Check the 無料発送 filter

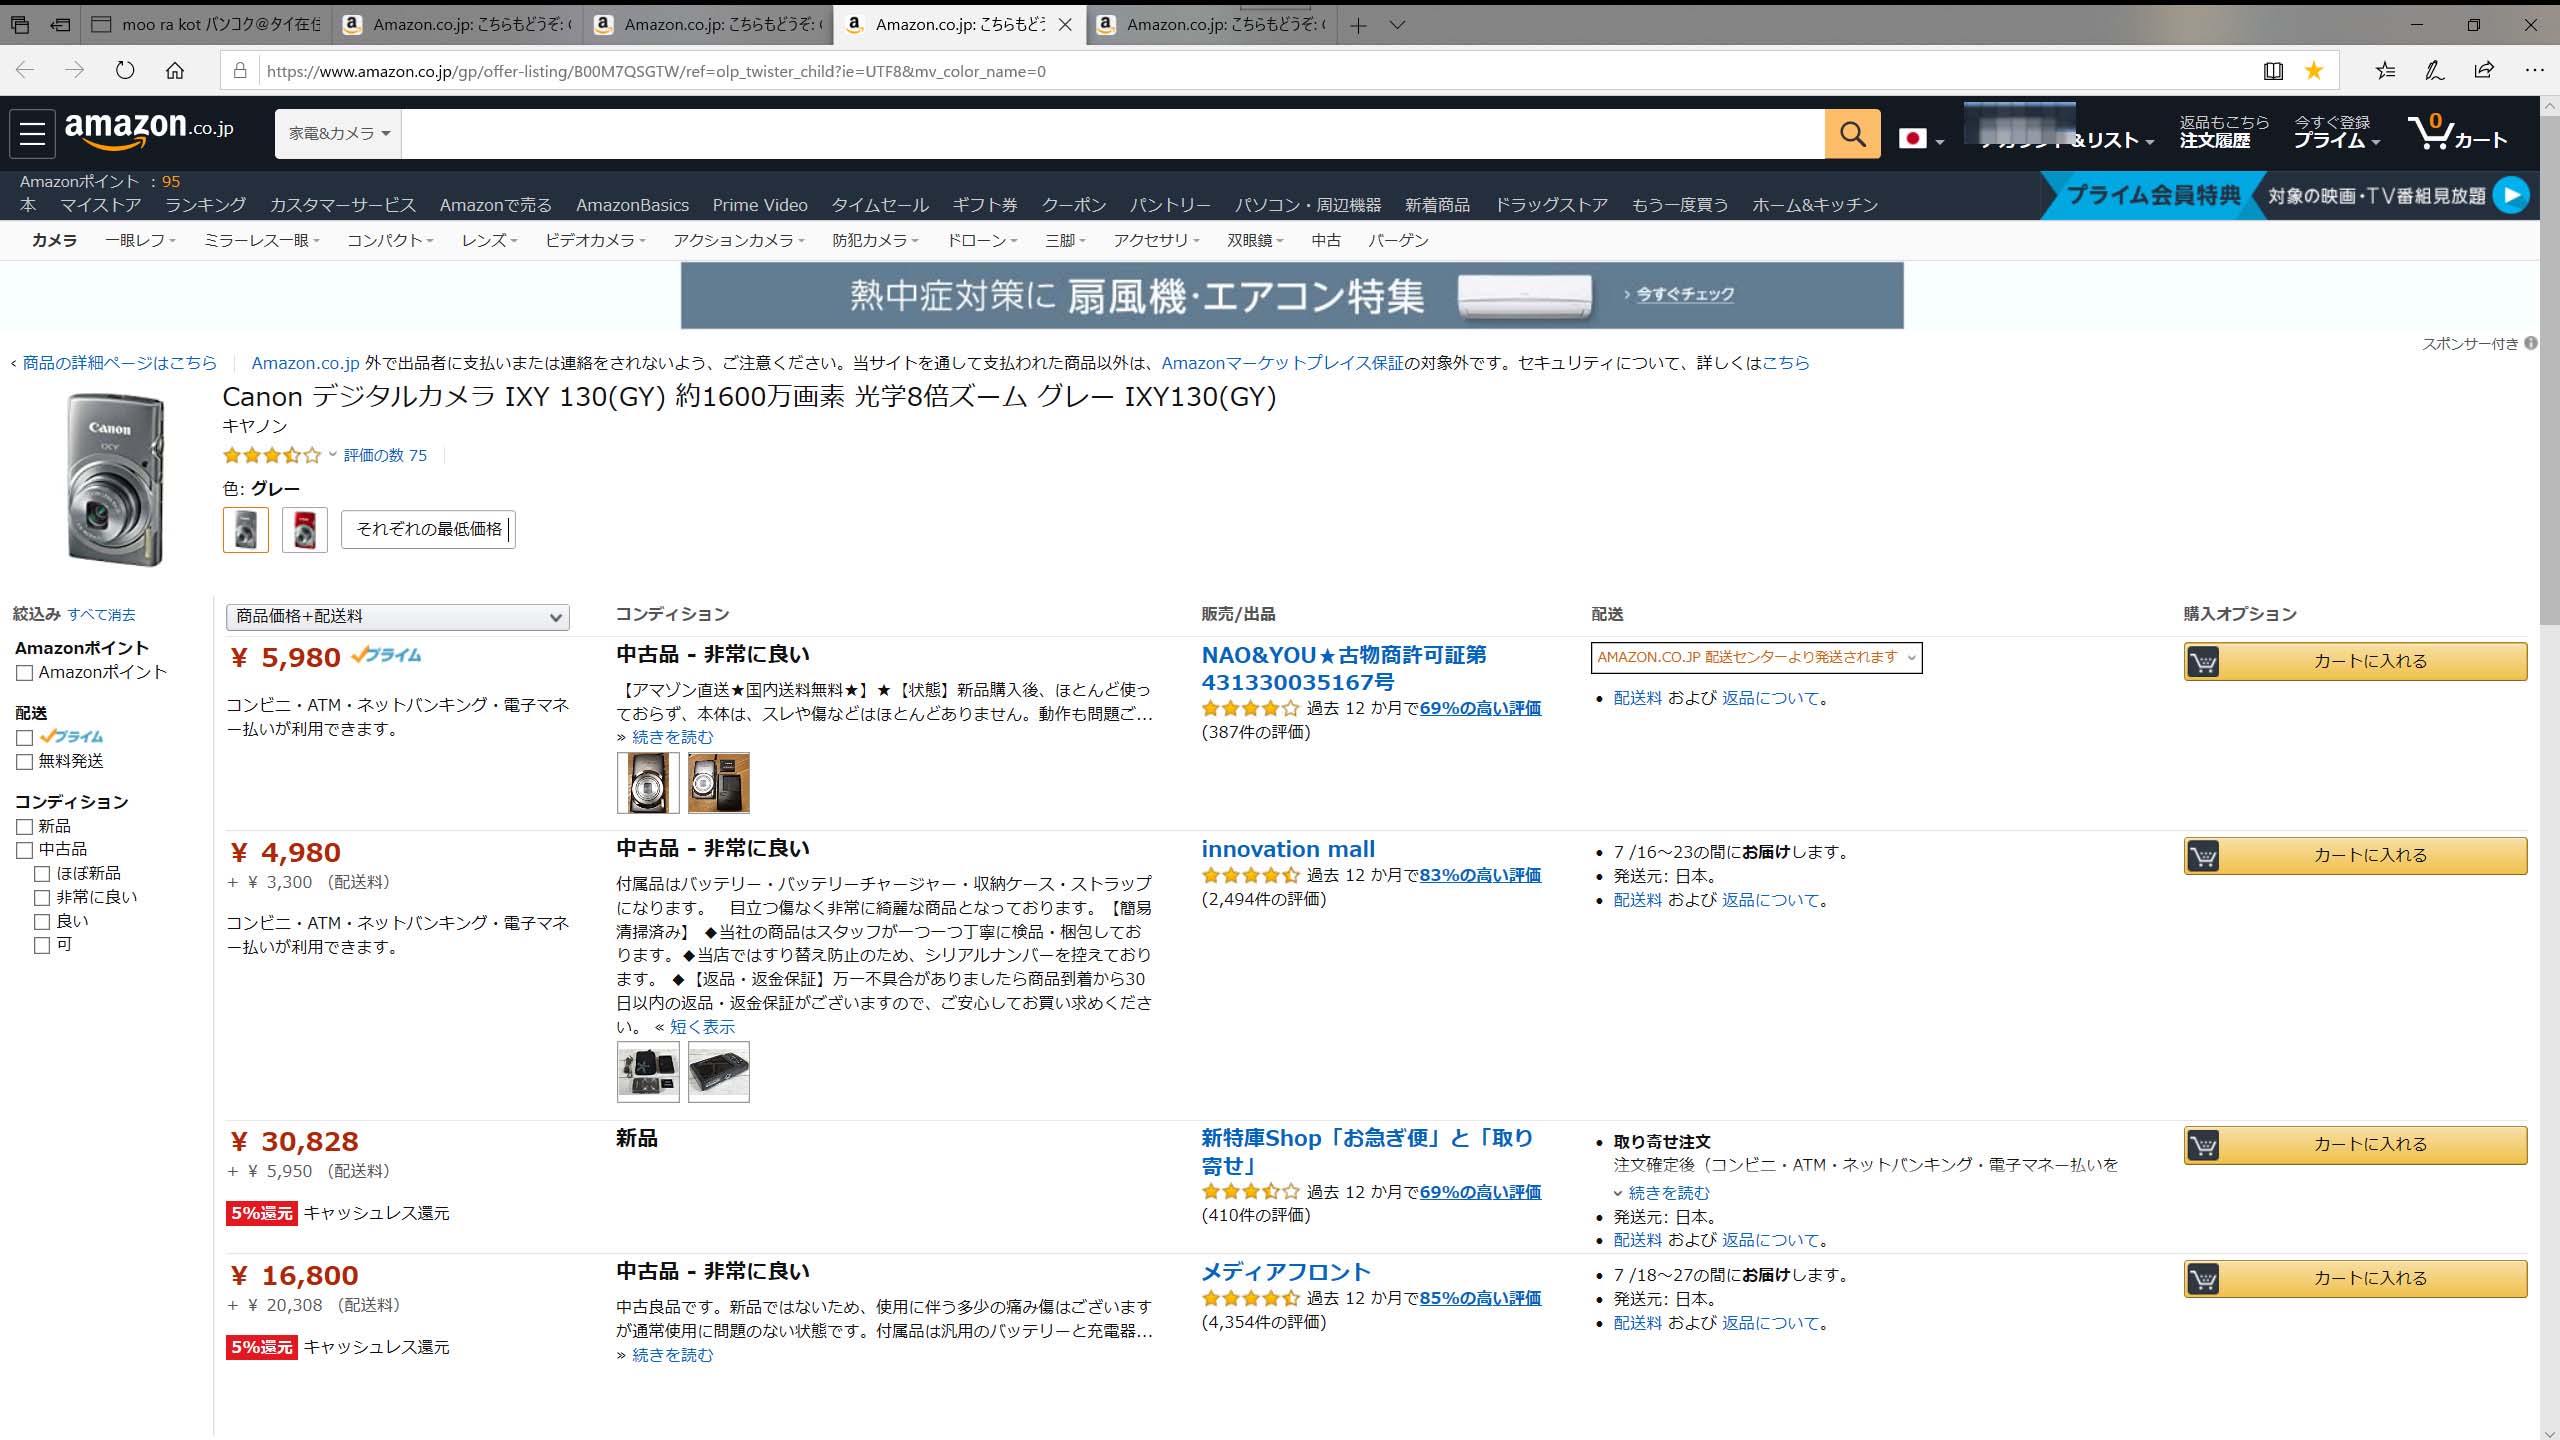point(25,762)
